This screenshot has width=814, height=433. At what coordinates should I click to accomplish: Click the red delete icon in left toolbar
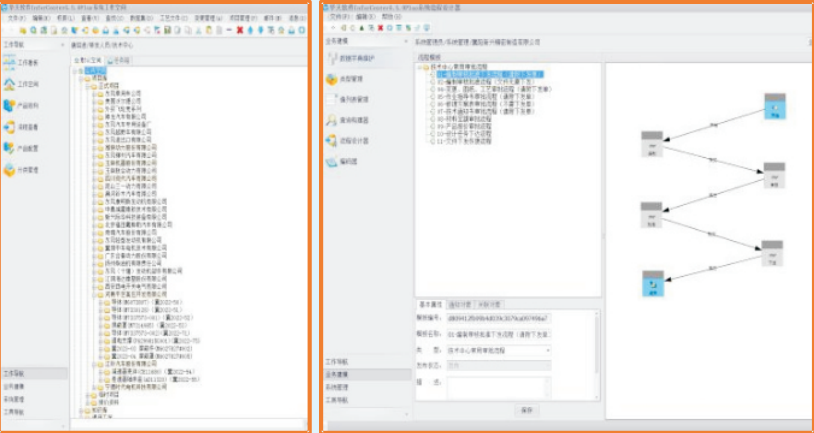click(239, 30)
